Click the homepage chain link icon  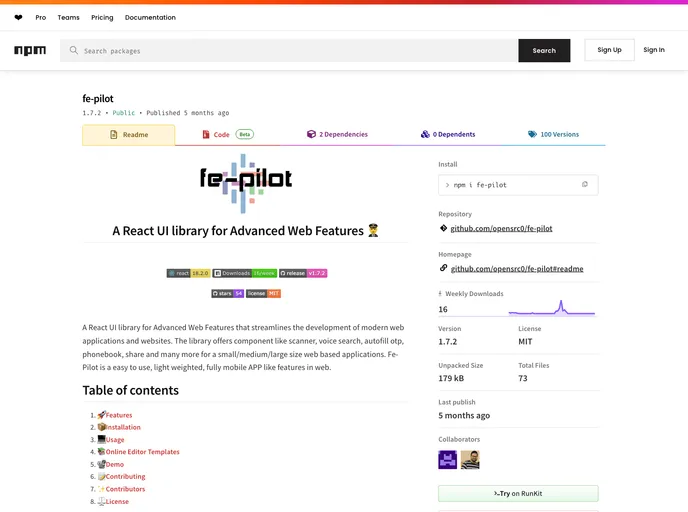[x=443, y=268]
